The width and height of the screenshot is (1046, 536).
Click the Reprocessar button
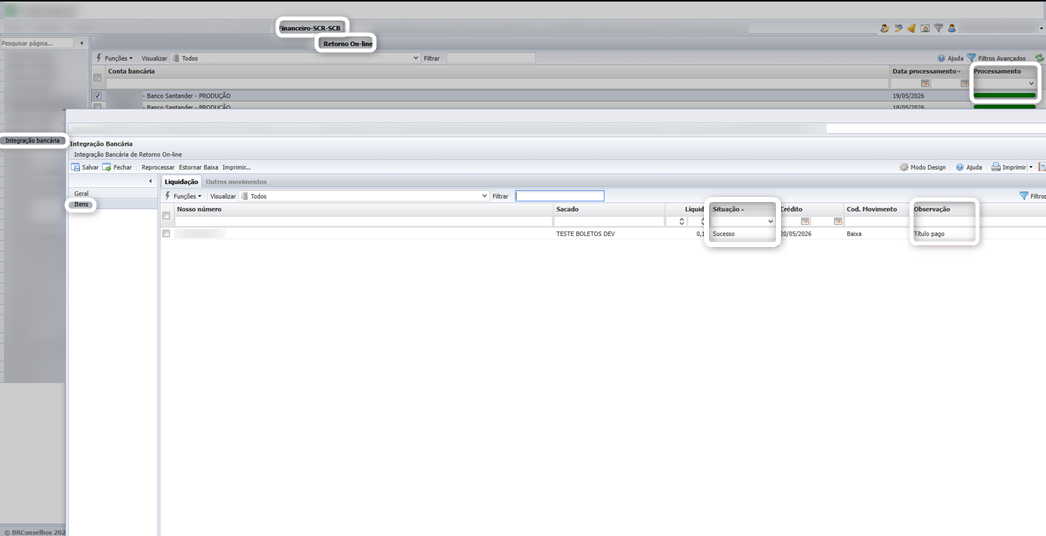[x=158, y=168]
